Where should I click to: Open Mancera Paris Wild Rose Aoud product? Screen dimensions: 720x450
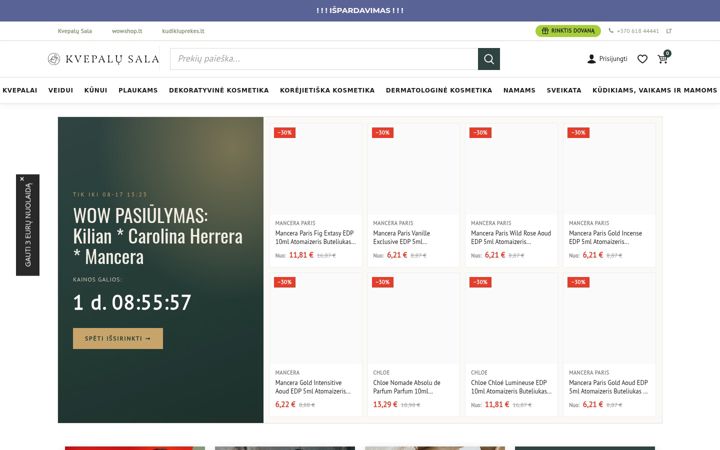[x=511, y=237]
